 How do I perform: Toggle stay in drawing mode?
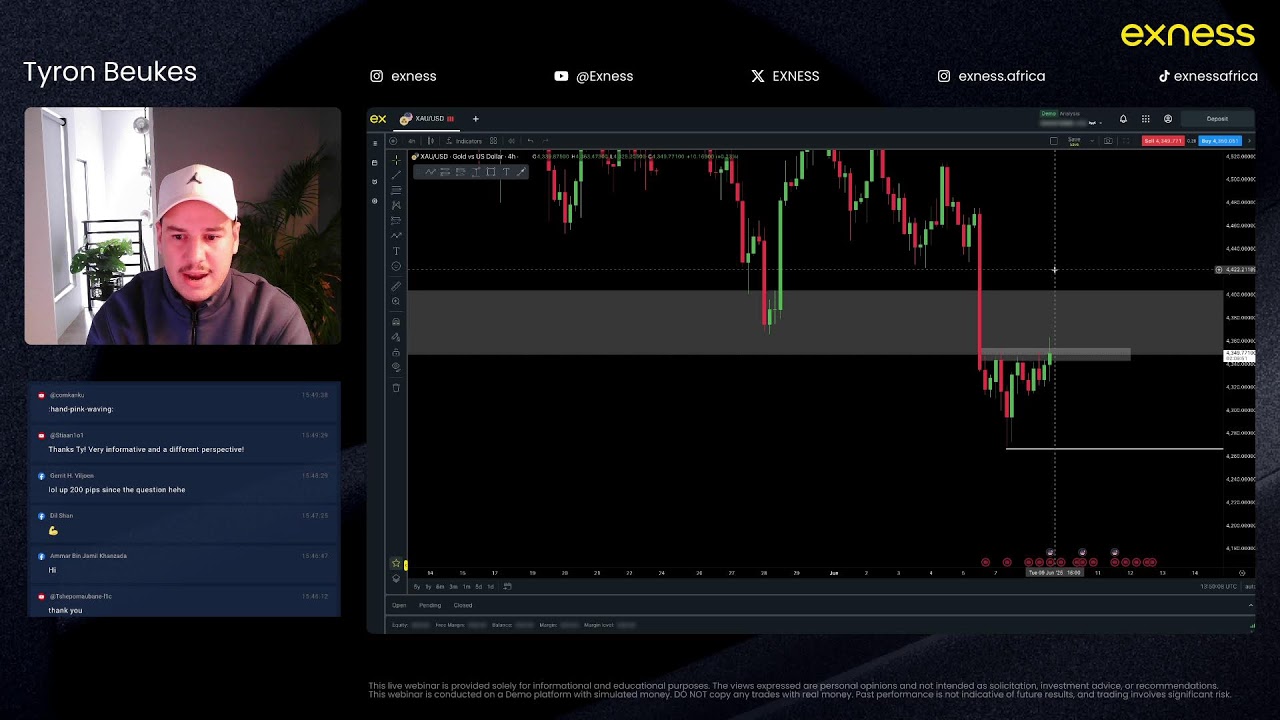(x=396, y=337)
